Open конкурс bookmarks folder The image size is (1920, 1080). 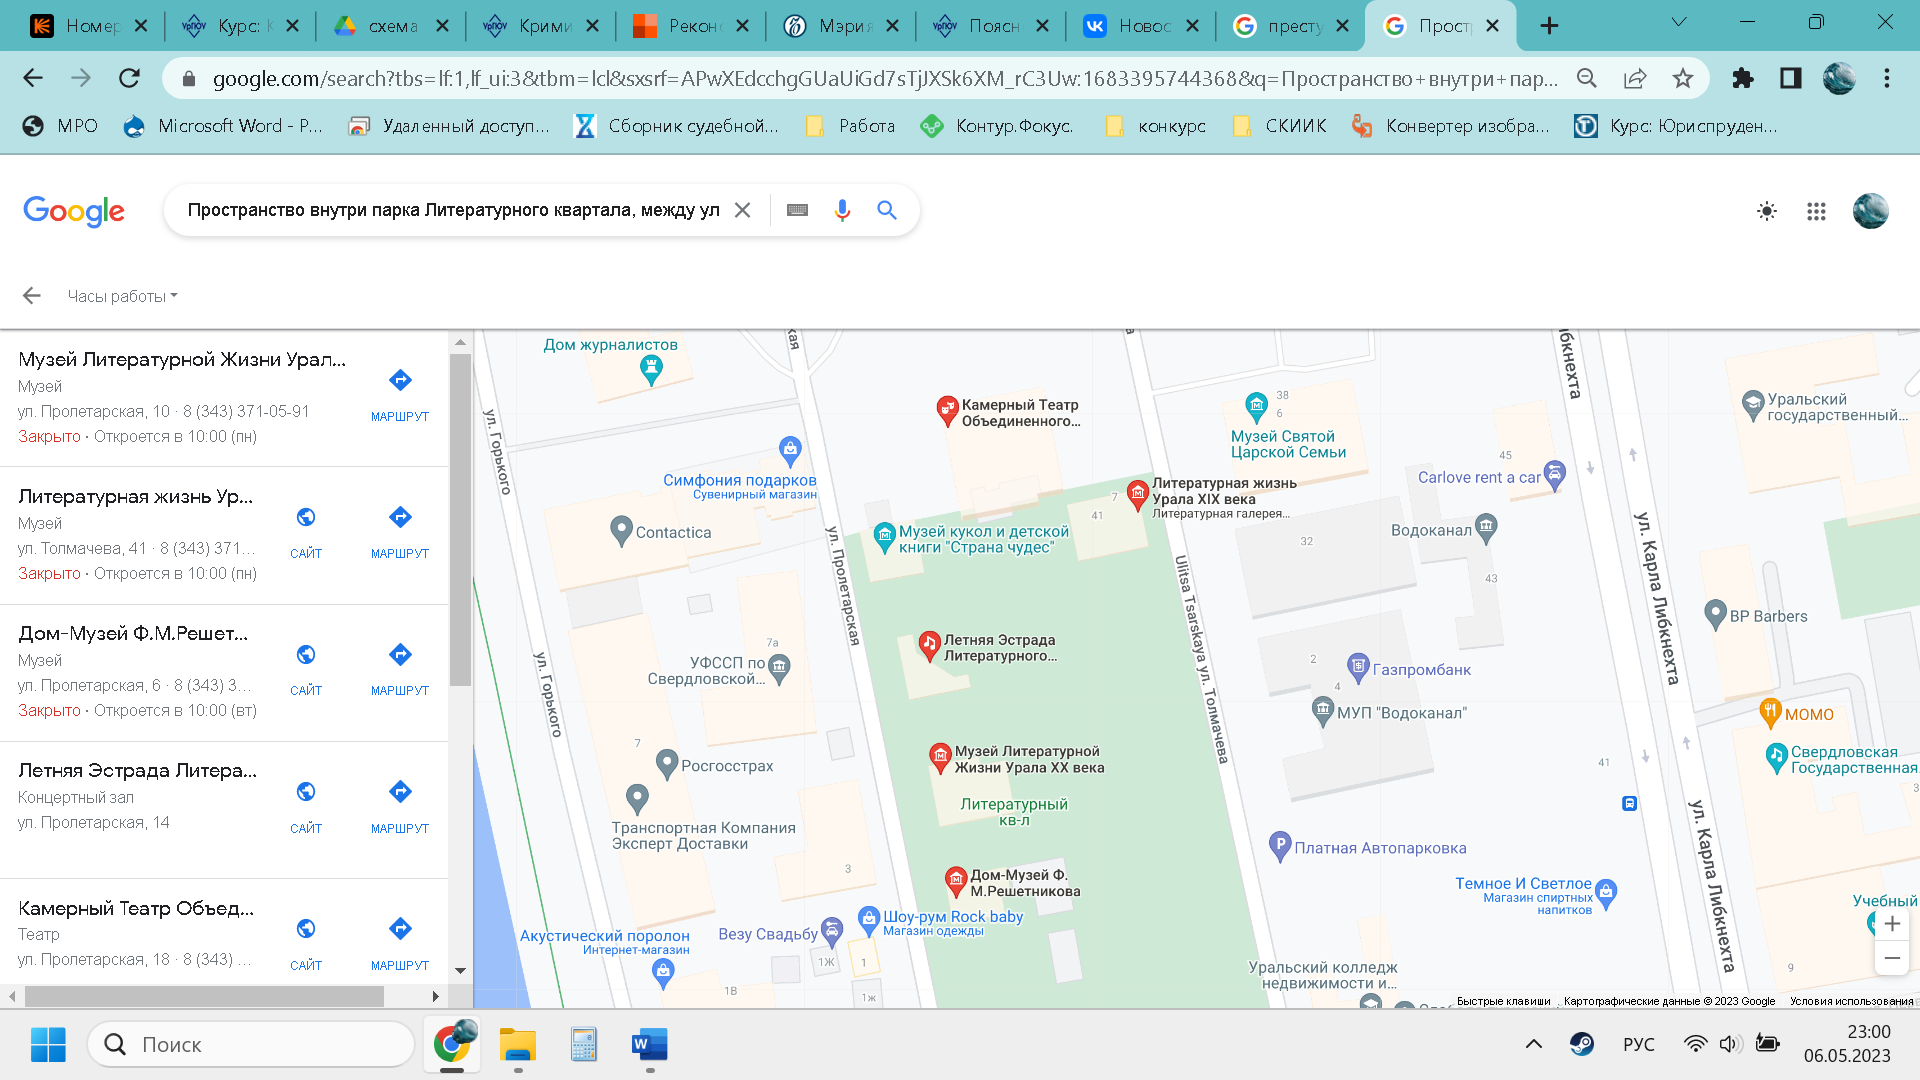1156,126
